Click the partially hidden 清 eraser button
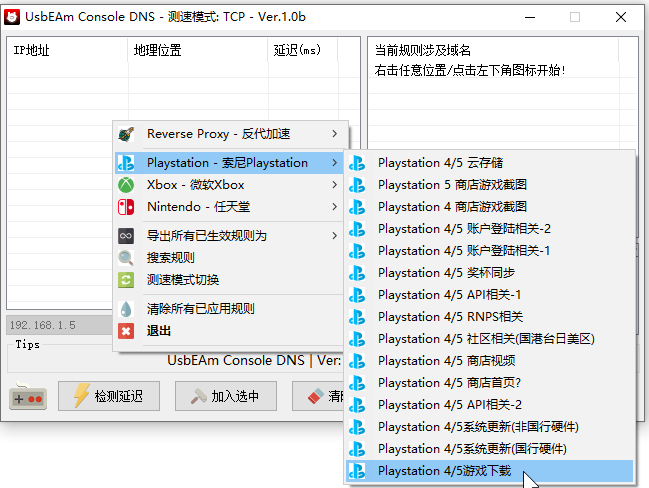This screenshot has height=488, width=649. click(x=318, y=396)
